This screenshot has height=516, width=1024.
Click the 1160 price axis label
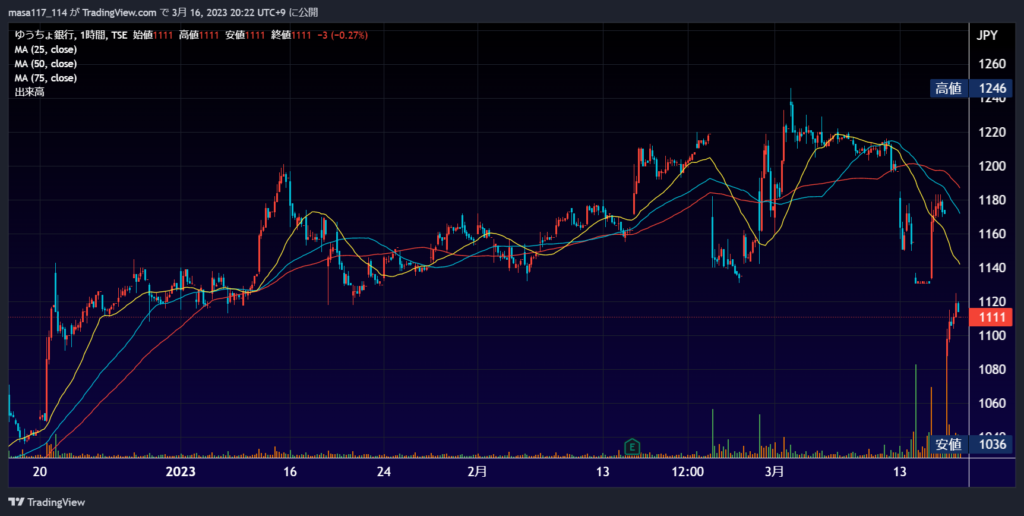coord(992,234)
